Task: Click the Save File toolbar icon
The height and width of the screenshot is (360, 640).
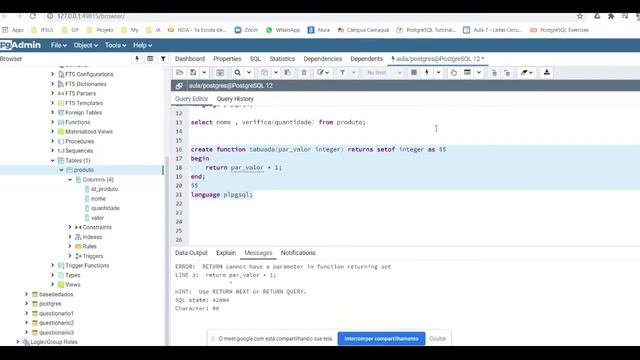Action: coord(193,73)
